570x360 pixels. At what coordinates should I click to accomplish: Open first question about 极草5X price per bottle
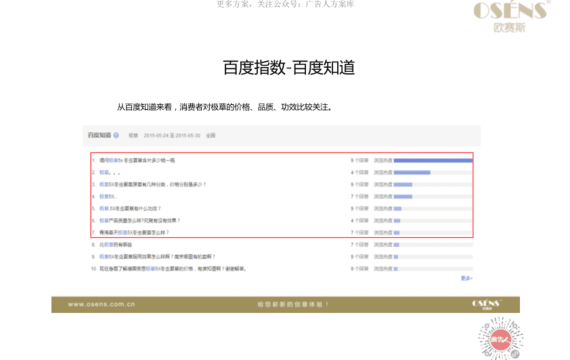pyautogui.click(x=137, y=160)
